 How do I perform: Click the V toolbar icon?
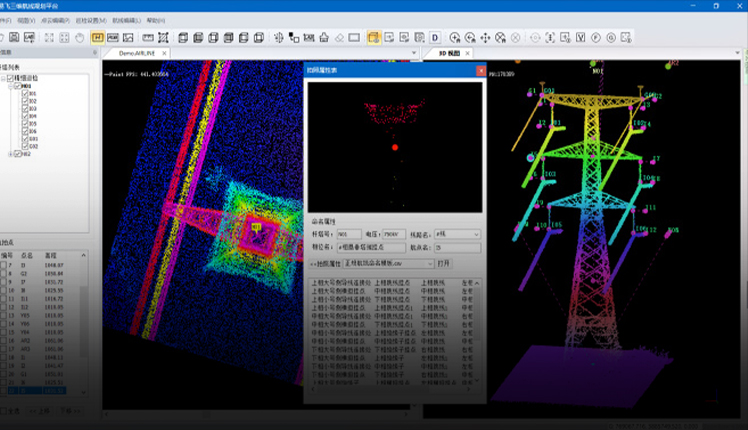[581, 38]
